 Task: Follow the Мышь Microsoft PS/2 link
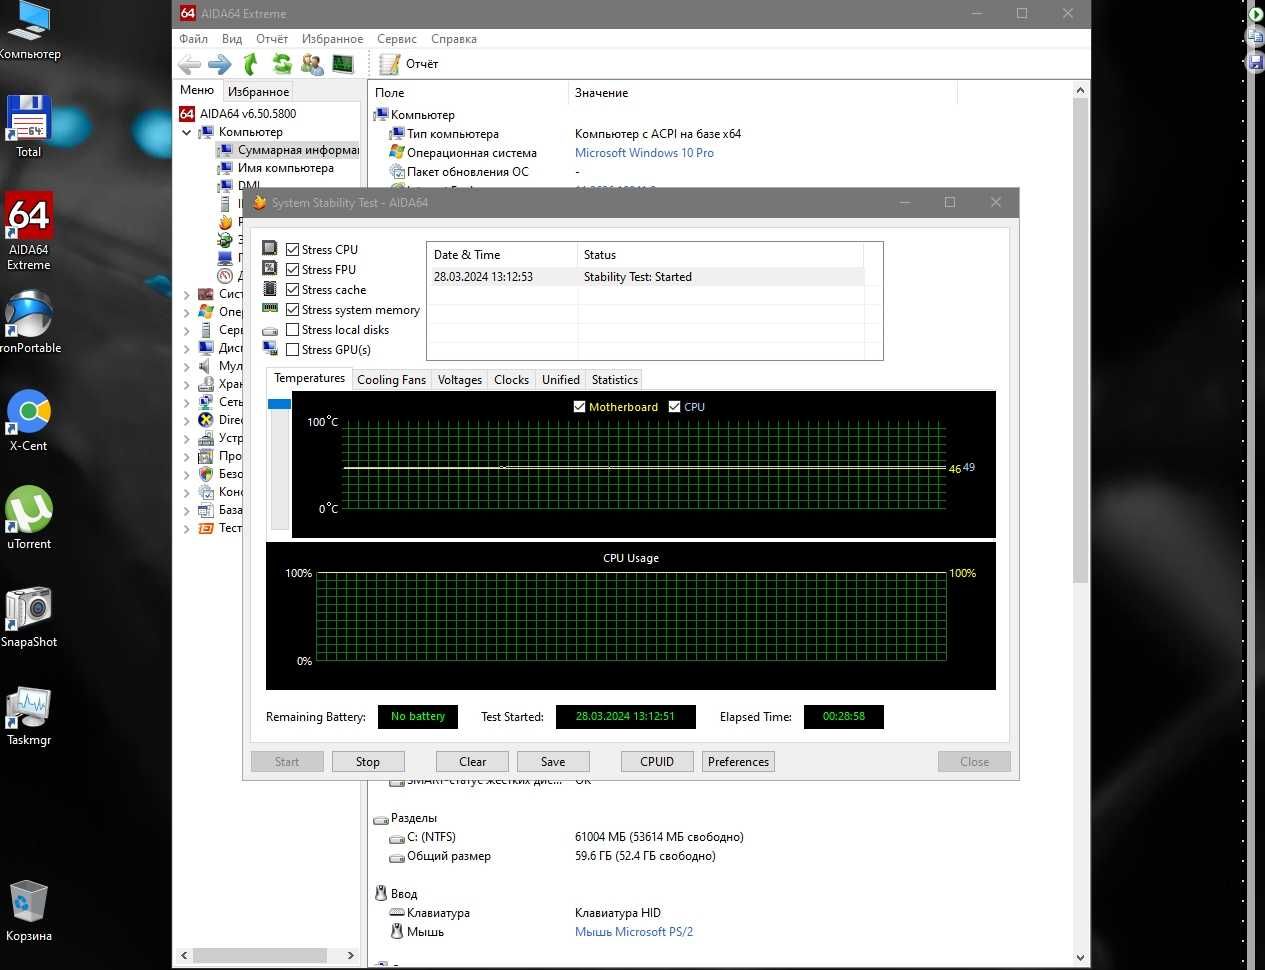click(x=634, y=932)
